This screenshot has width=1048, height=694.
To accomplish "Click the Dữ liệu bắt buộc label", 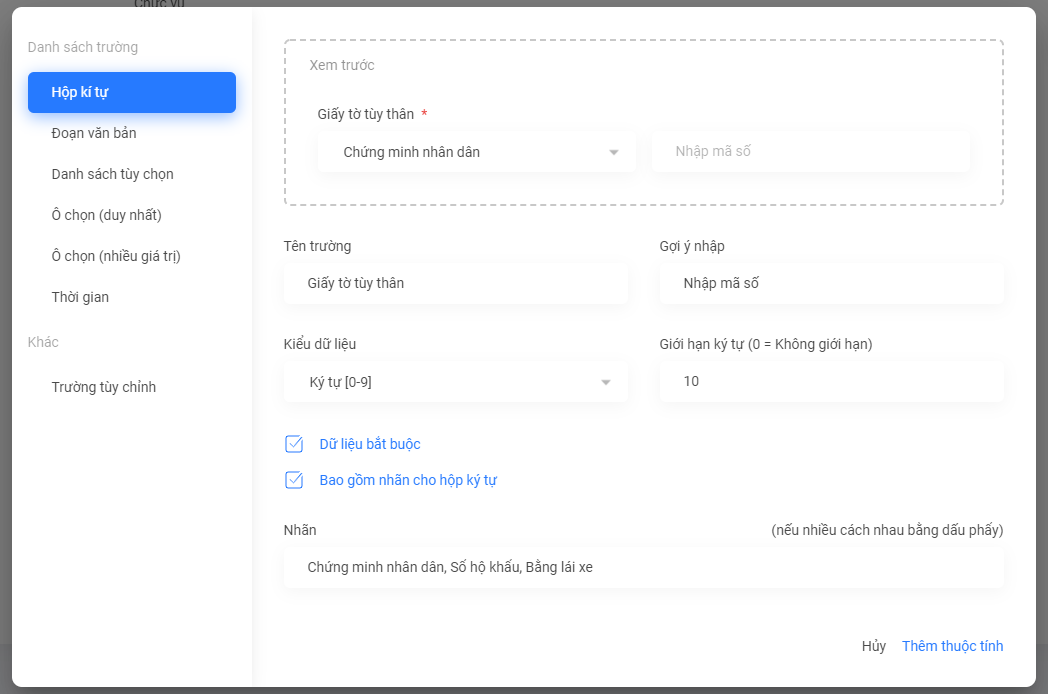I will pos(370,444).
